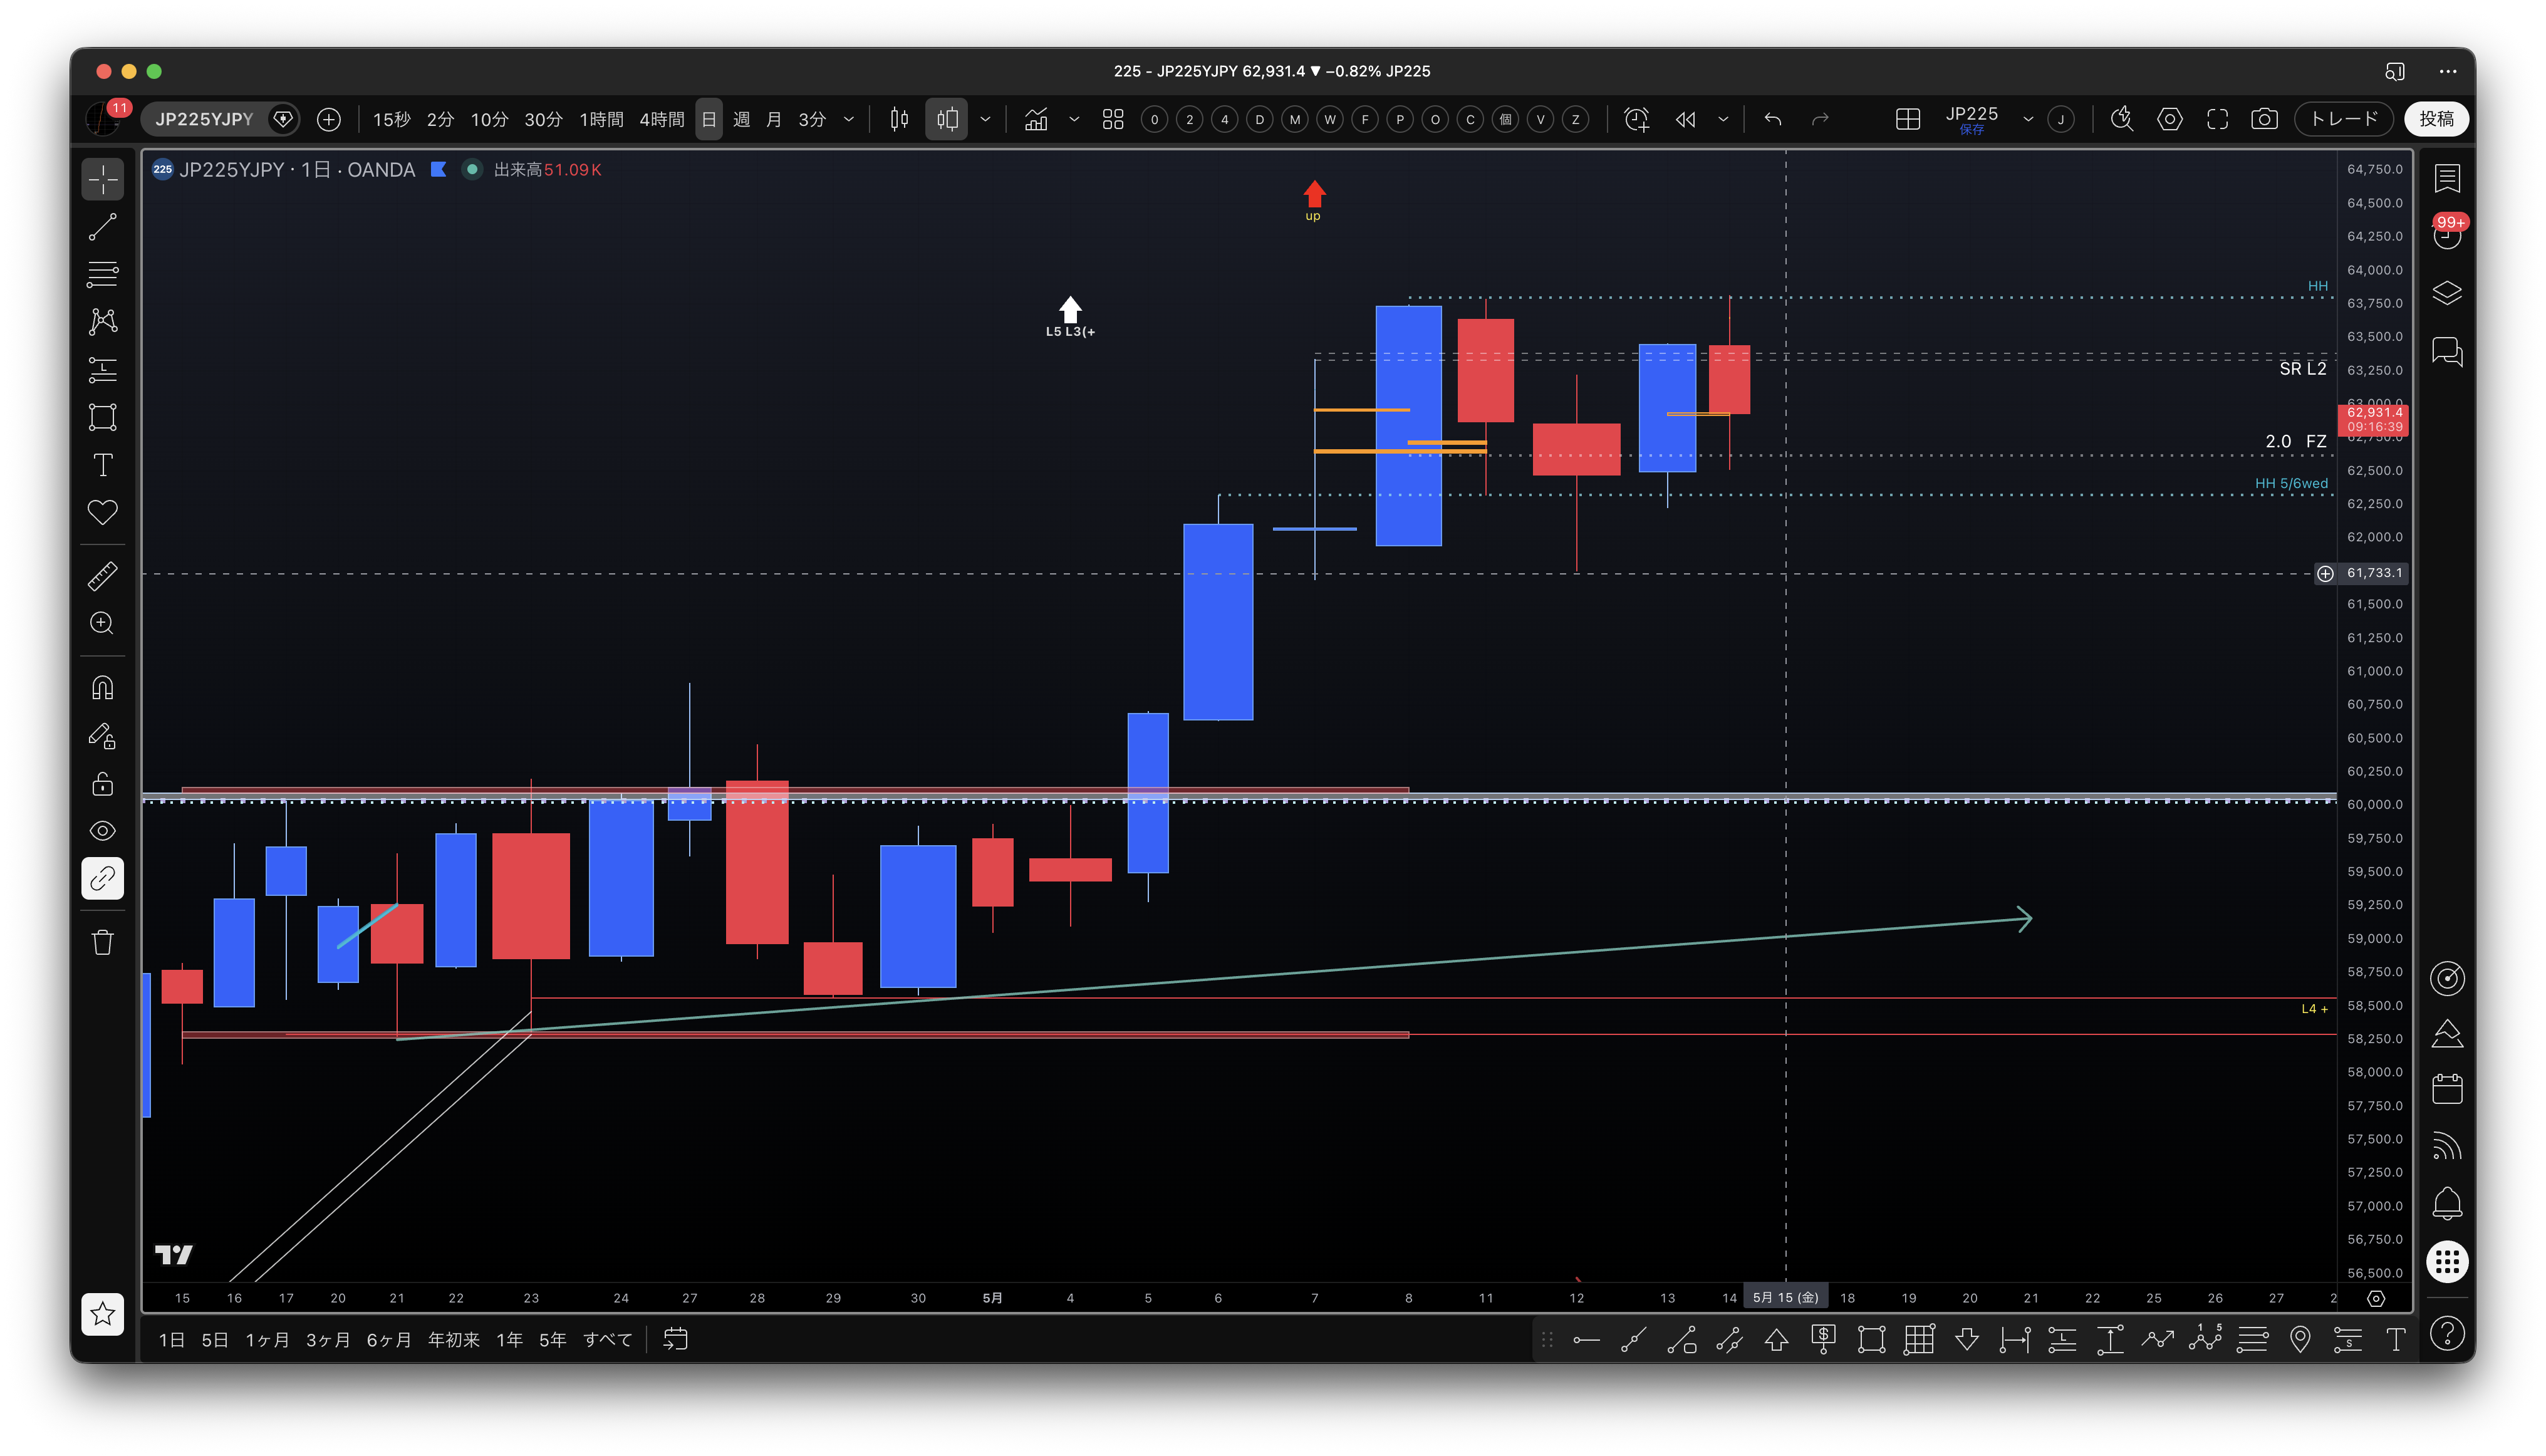Open favorites star toolbar button

pyautogui.click(x=102, y=1314)
